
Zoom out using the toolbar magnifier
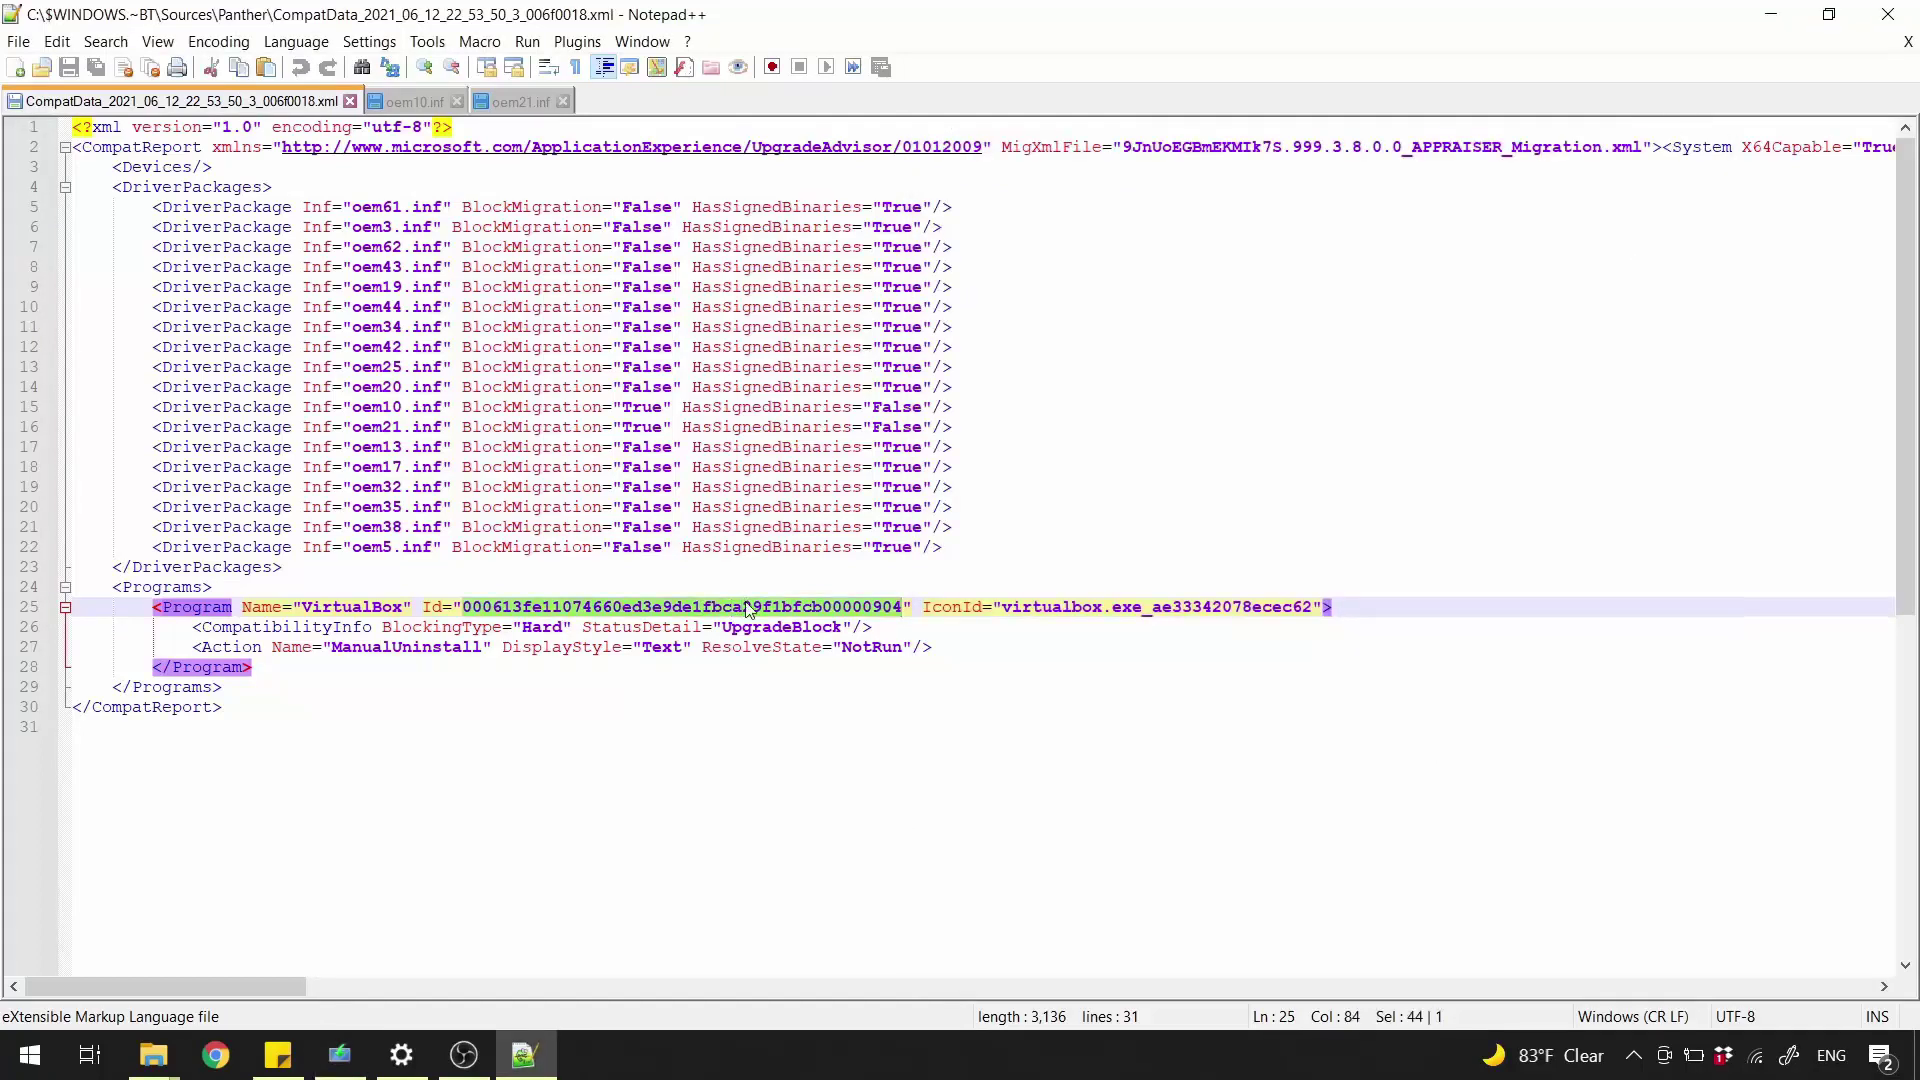(x=452, y=67)
